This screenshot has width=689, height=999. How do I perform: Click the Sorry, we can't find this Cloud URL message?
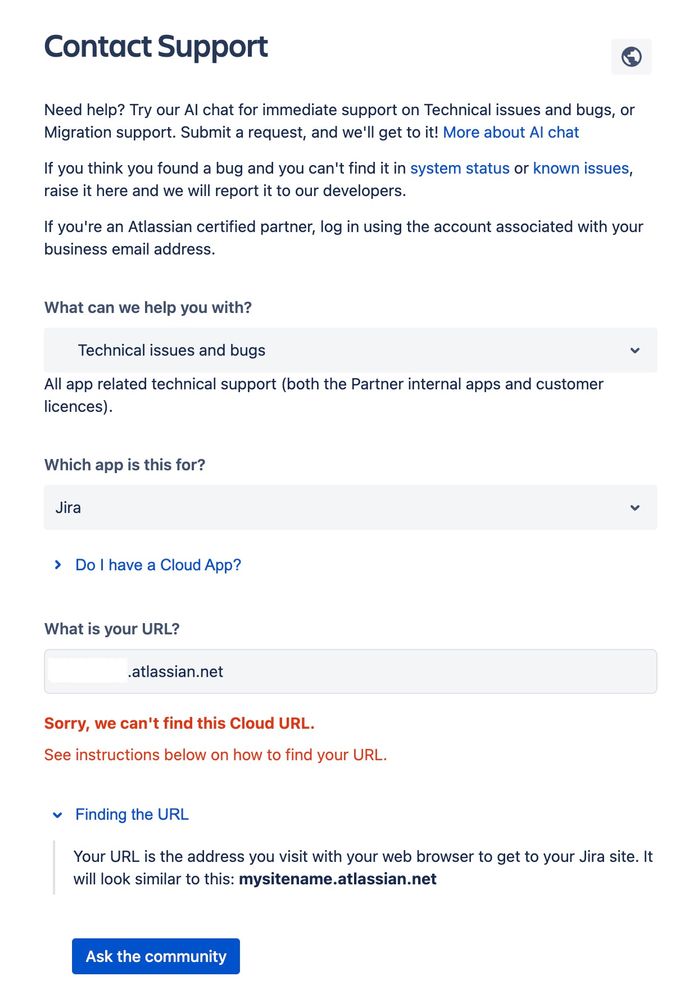coord(179,724)
